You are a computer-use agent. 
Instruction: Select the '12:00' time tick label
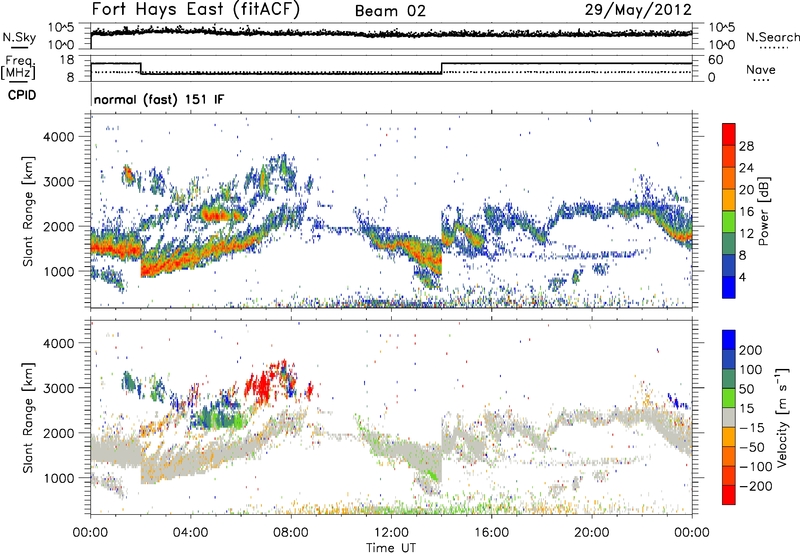point(391,533)
